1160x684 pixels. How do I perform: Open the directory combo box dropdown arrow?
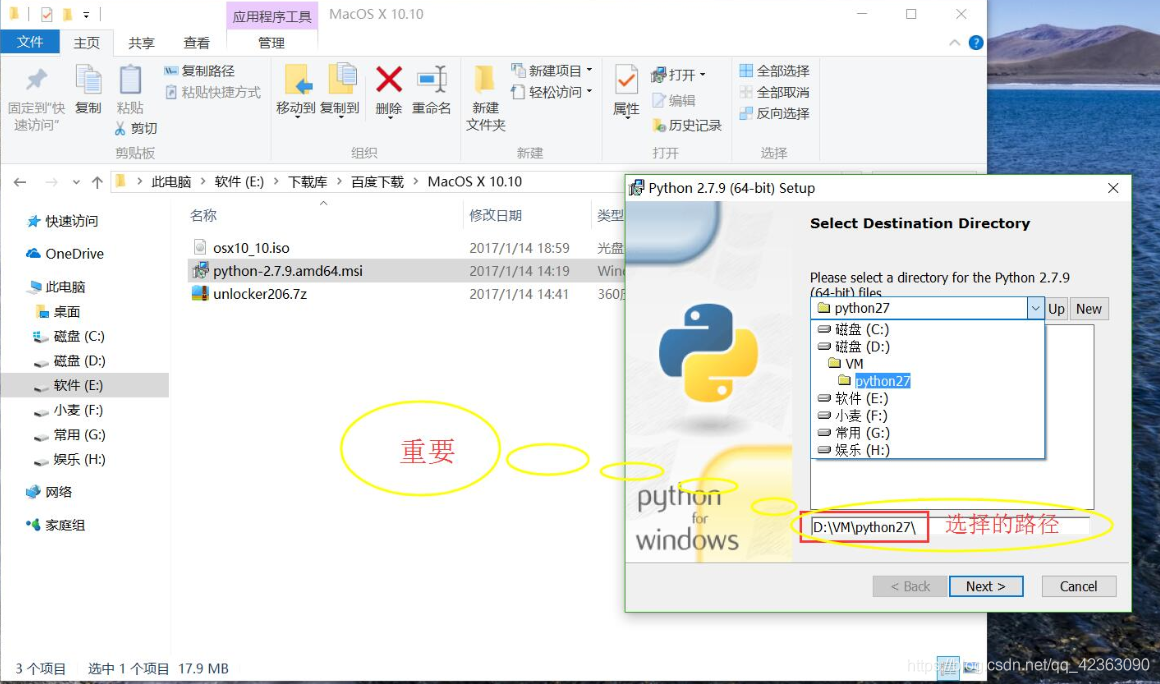click(1035, 308)
